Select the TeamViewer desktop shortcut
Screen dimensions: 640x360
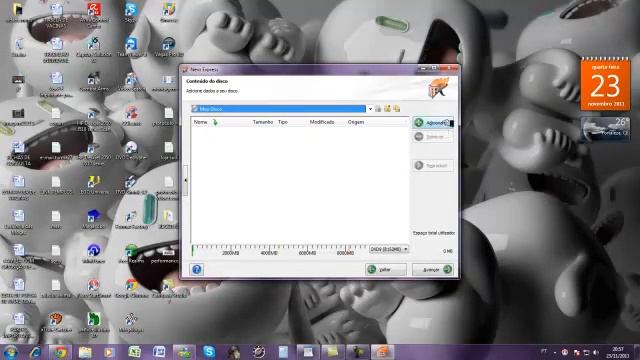[131, 47]
